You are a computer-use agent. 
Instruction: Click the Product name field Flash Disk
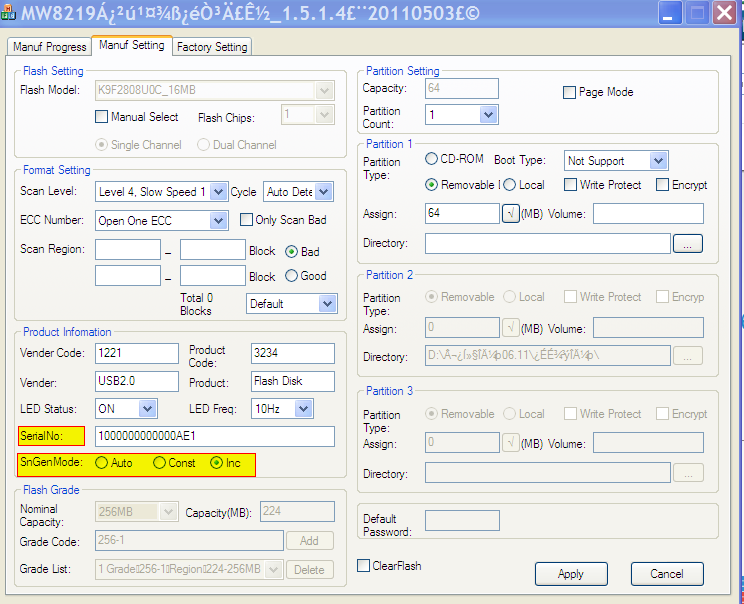(x=293, y=381)
